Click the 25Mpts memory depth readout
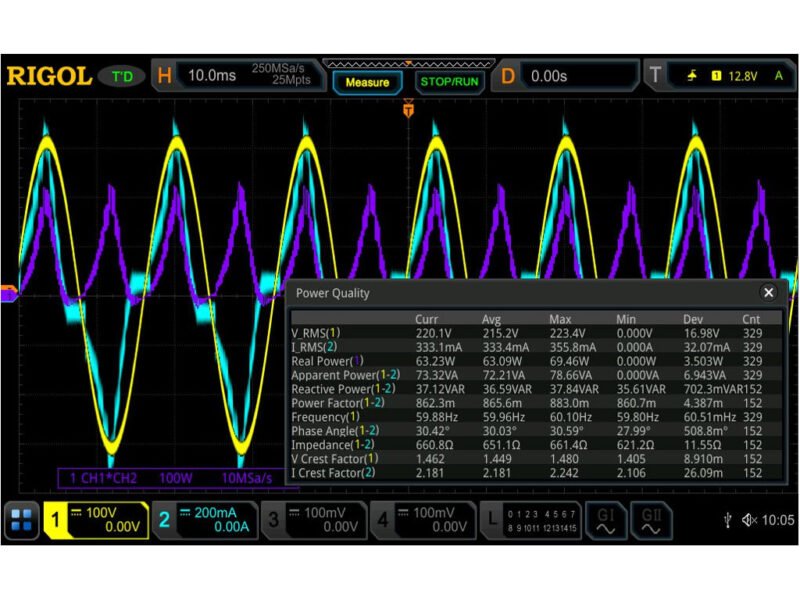 pos(291,80)
